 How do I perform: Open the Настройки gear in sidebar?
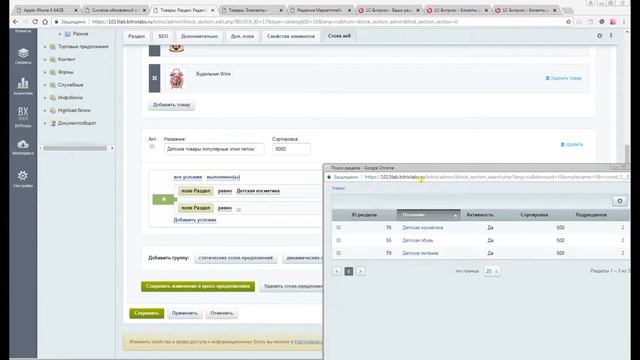pyautogui.click(x=23, y=178)
